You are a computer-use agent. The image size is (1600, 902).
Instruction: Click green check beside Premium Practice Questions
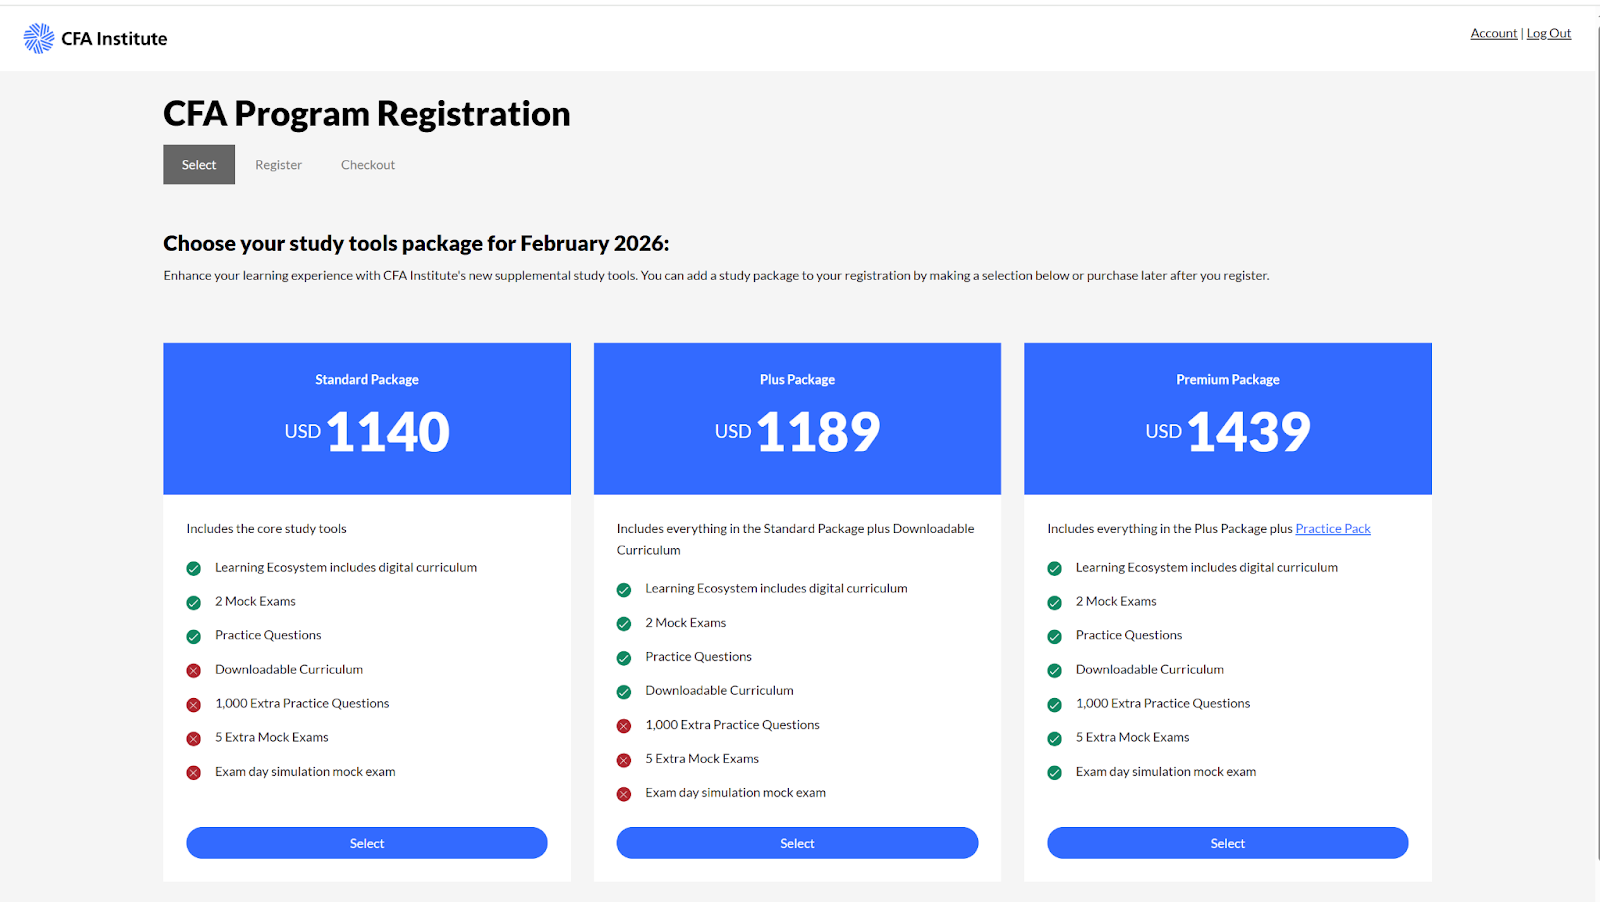pyautogui.click(x=1054, y=637)
